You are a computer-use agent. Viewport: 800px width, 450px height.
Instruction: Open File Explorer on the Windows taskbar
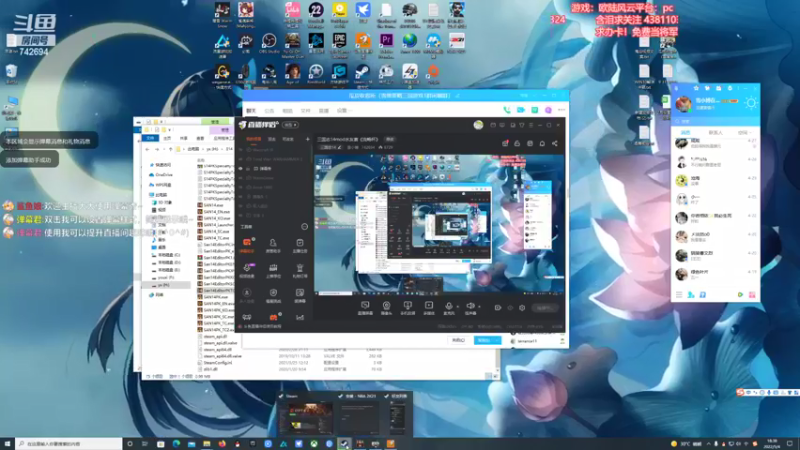pos(207,444)
